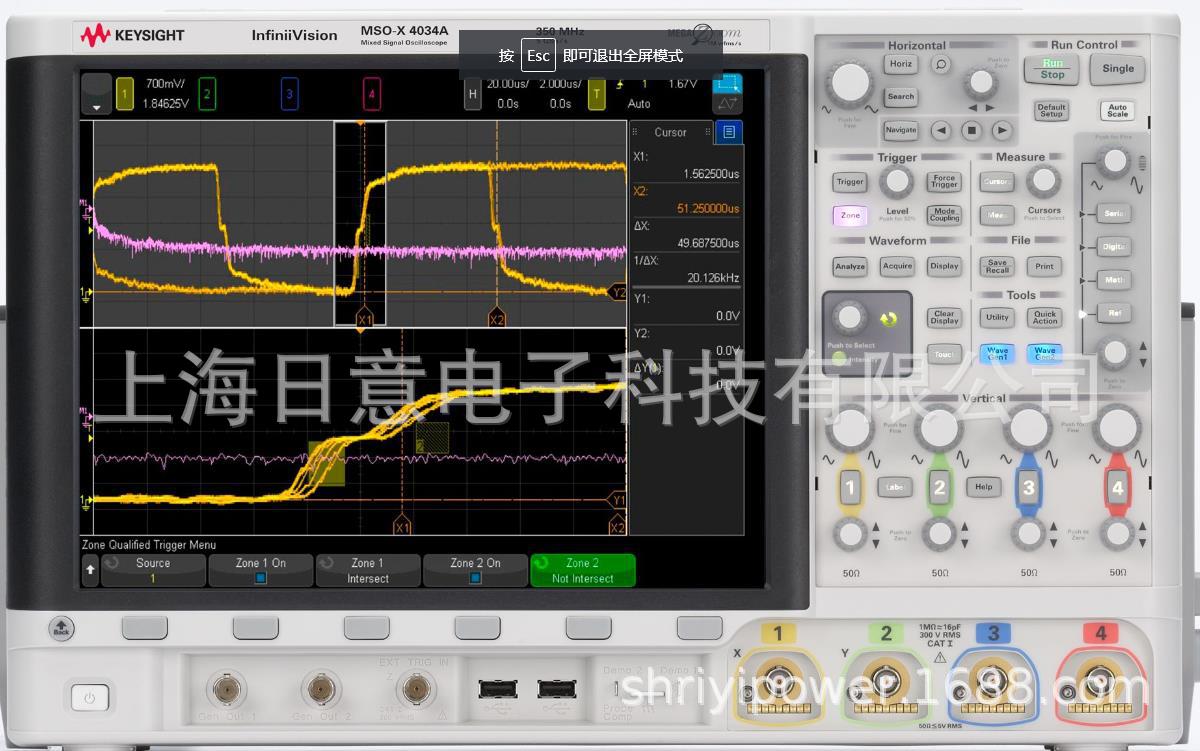Push the large Horizontal scale knob

849,82
